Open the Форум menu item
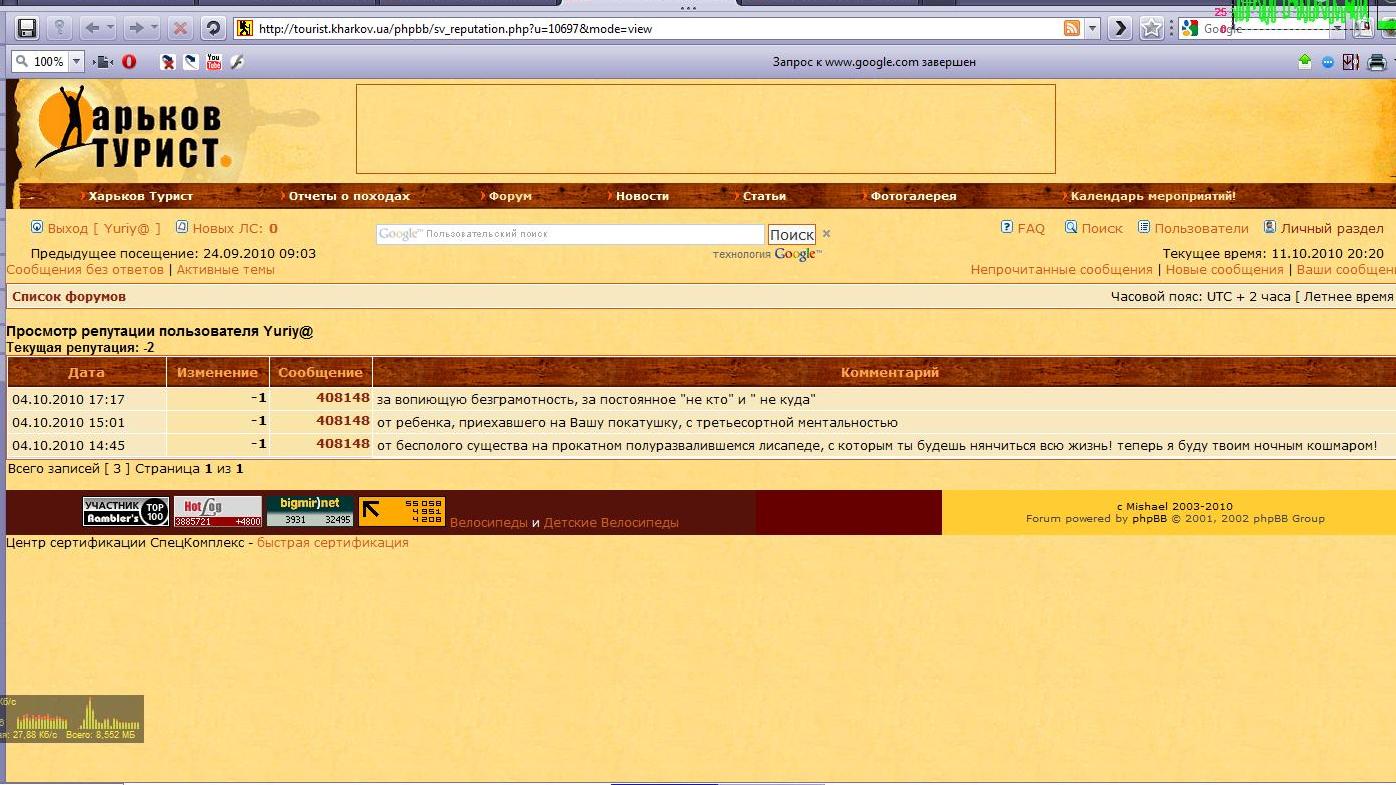 [510, 196]
